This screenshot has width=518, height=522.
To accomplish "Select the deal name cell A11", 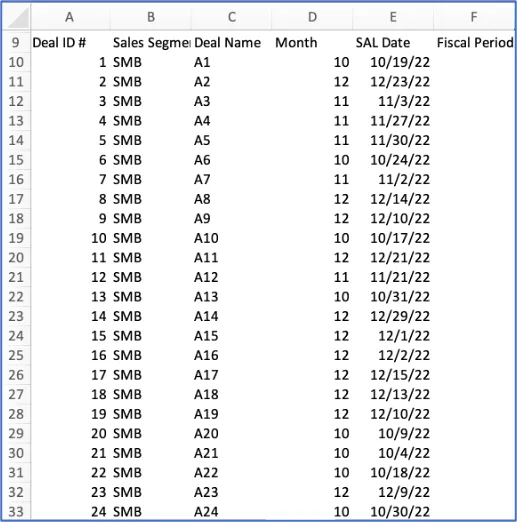I will [232, 258].
